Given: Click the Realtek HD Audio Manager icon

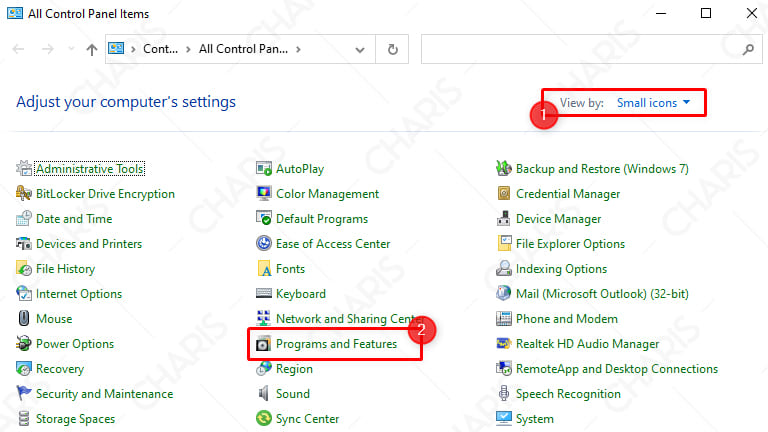Looking at the screenshot, I should coord(504,343).
